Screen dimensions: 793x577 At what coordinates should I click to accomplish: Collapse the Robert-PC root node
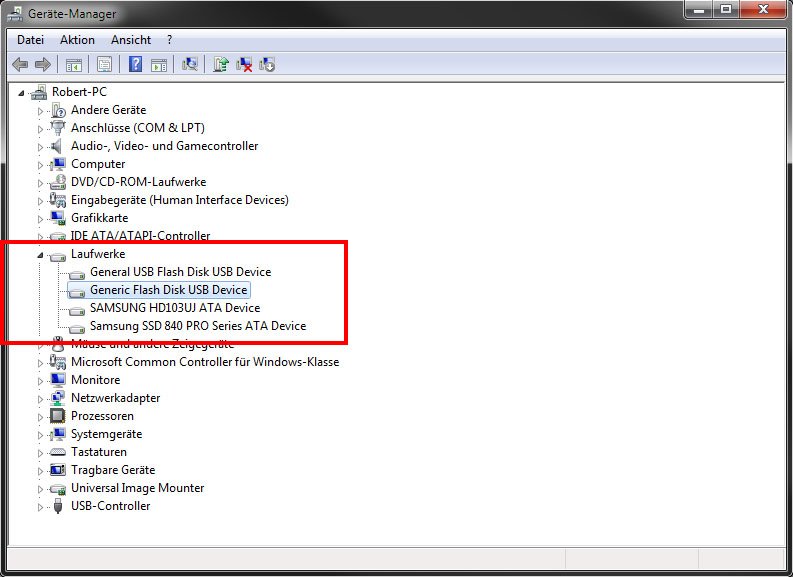tap(22, 92)
